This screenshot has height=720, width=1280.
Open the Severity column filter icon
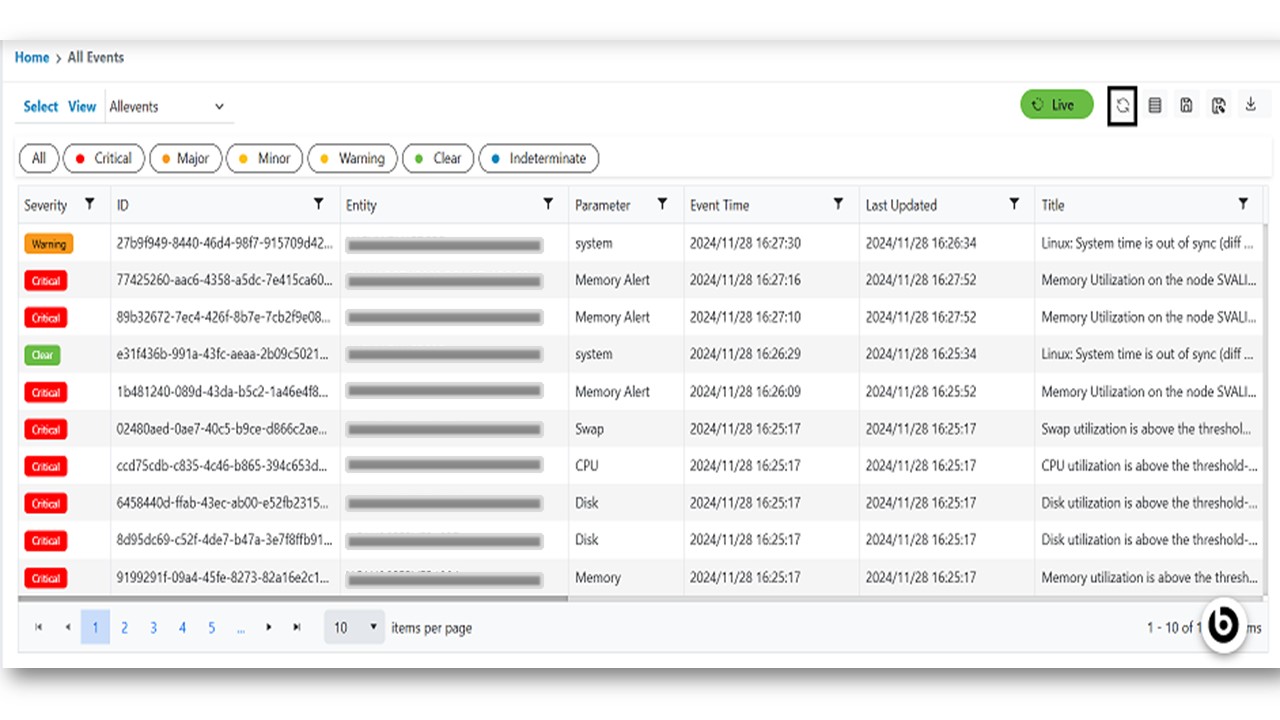click(90, 204)
